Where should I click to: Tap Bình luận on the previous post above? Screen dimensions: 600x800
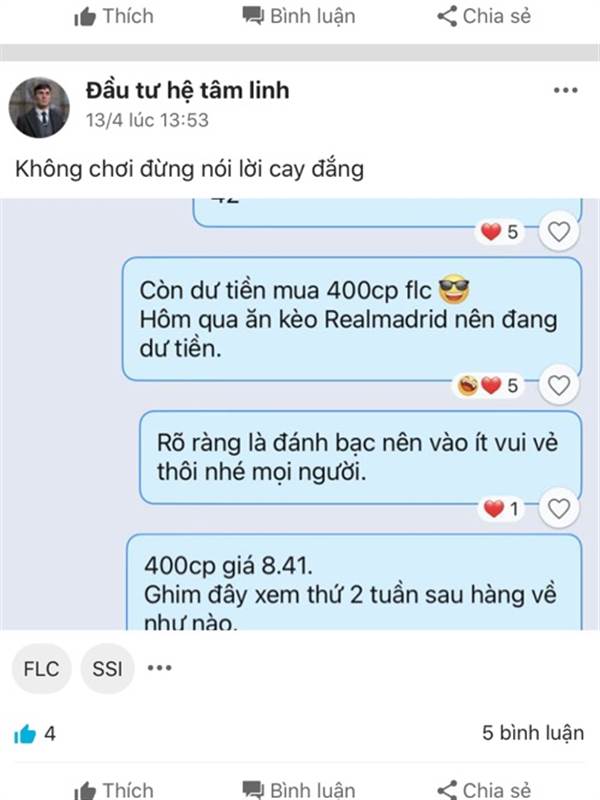point(298,16)
